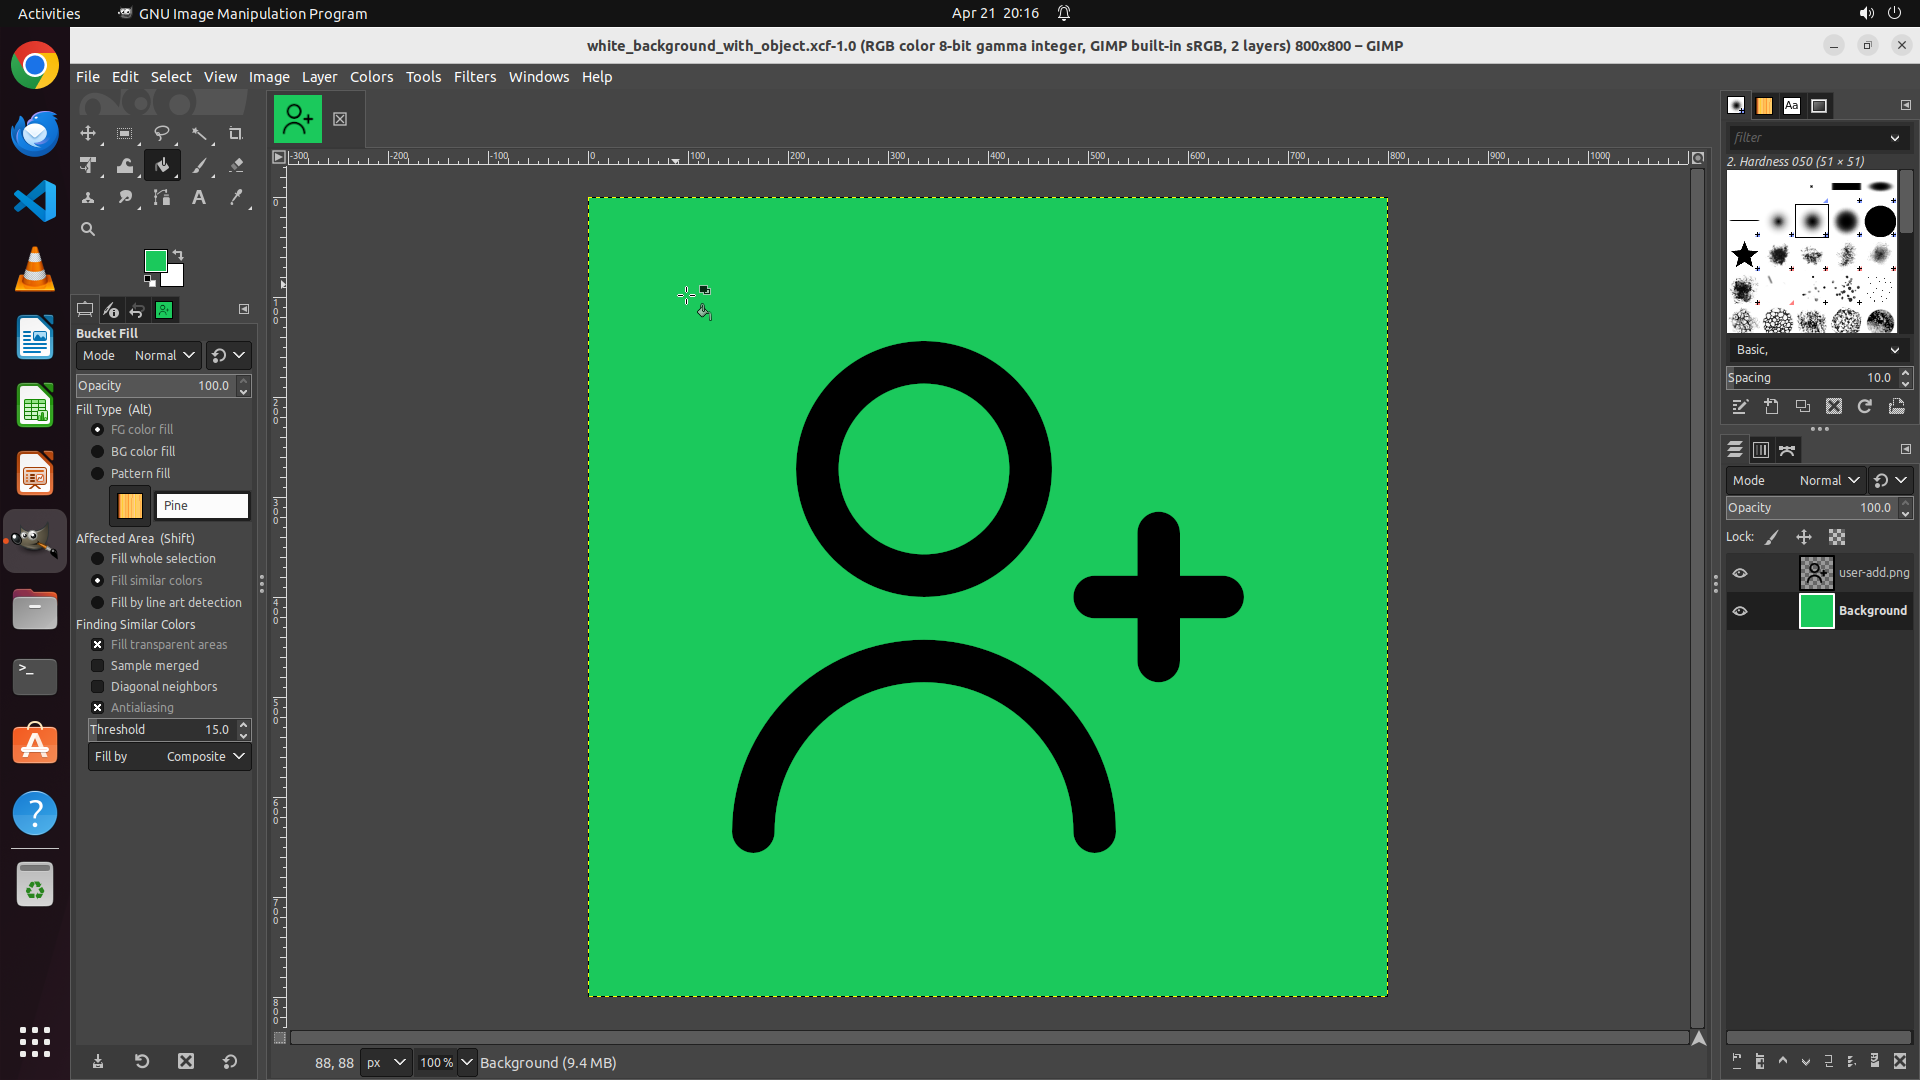Select the Text tool
1920x1080 pixels.
coord(199,198)
